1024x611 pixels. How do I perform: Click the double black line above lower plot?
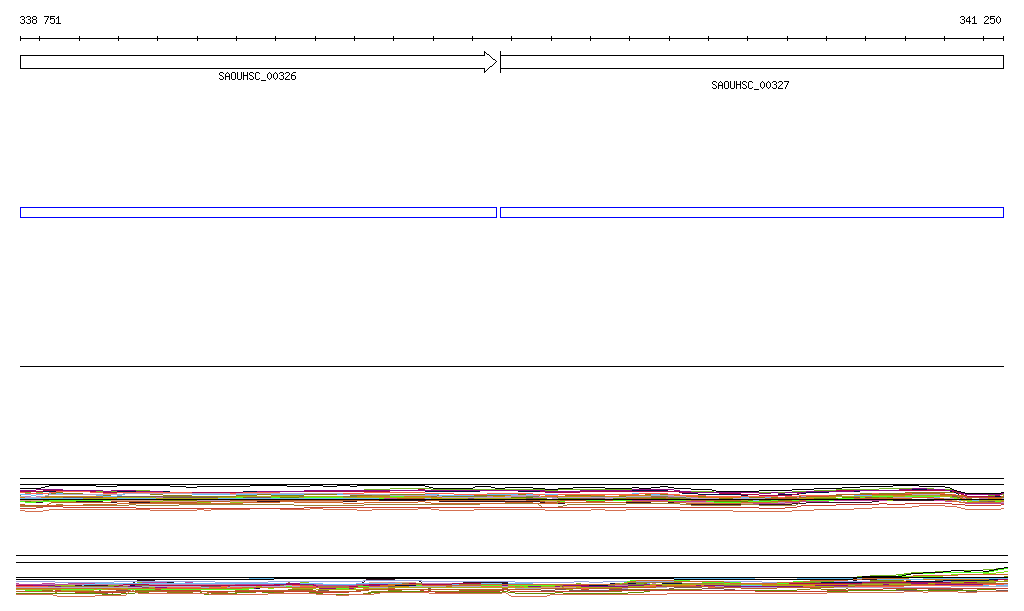[512, 559]
